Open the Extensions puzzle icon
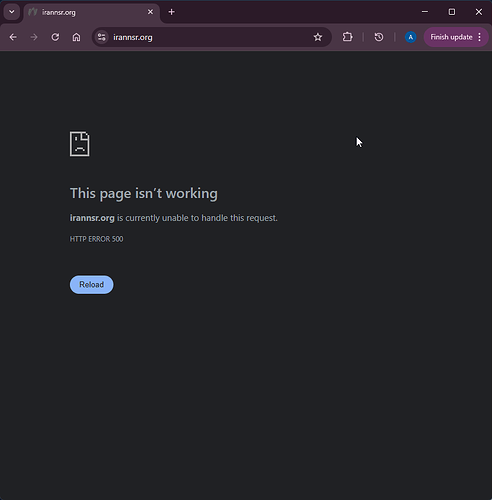The width and height of the screenshot is (492, 500). [x=347, y=37]
